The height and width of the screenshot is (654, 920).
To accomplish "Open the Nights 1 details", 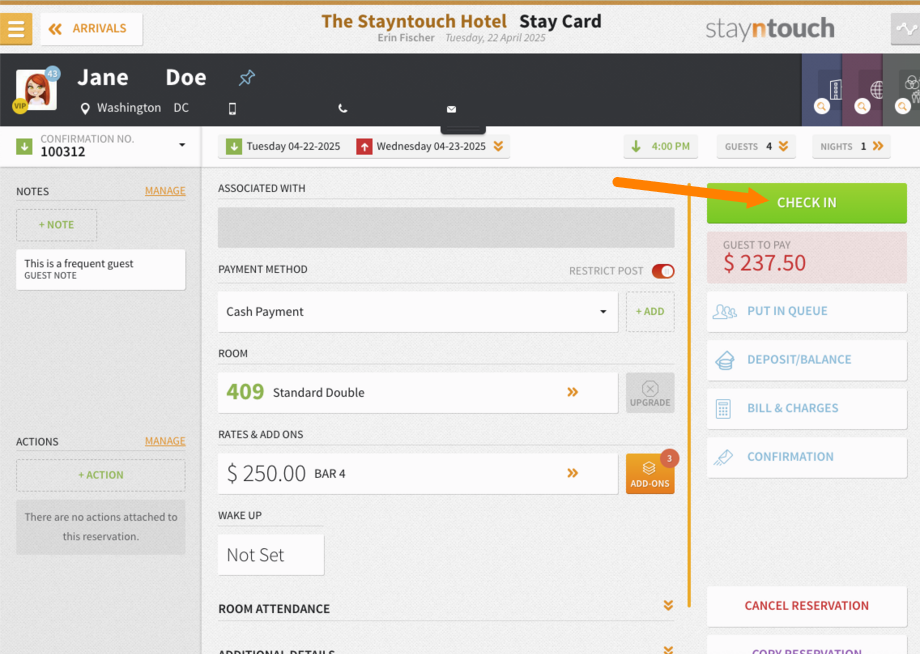I will coord(851,147).
